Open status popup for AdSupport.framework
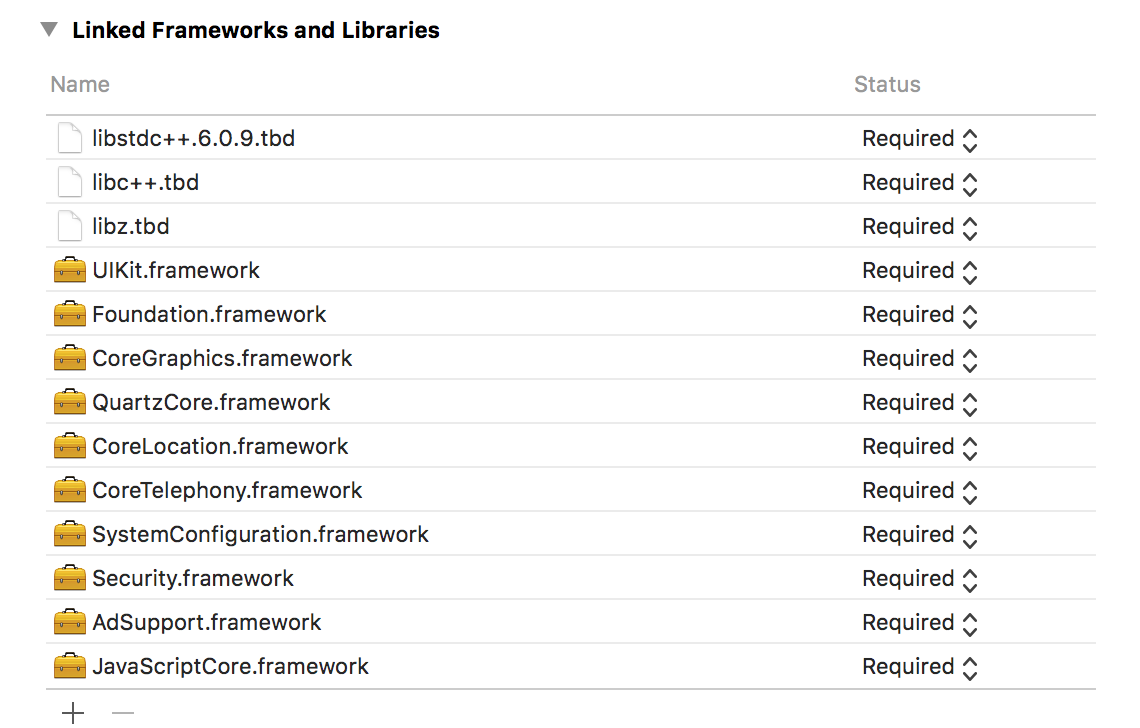Screen dimensions: 1140x728 click(920, 623)
